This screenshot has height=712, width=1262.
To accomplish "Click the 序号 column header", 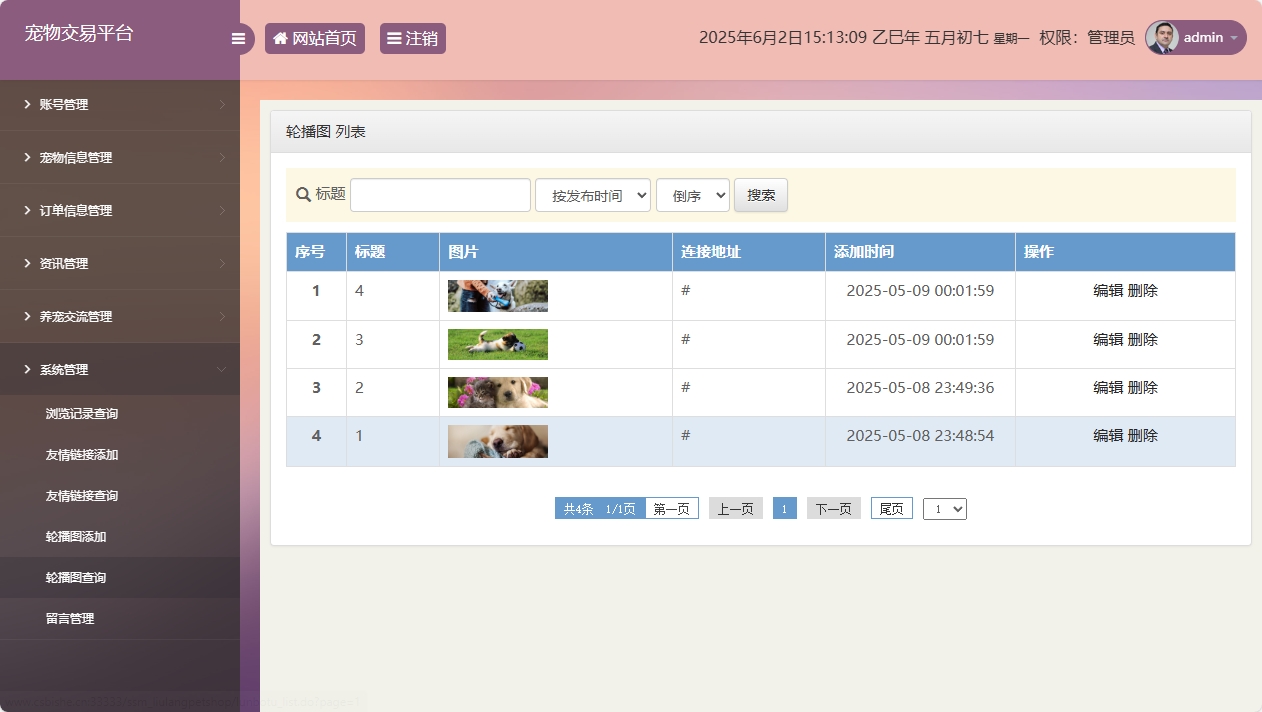I will click(x=316, y=252).
